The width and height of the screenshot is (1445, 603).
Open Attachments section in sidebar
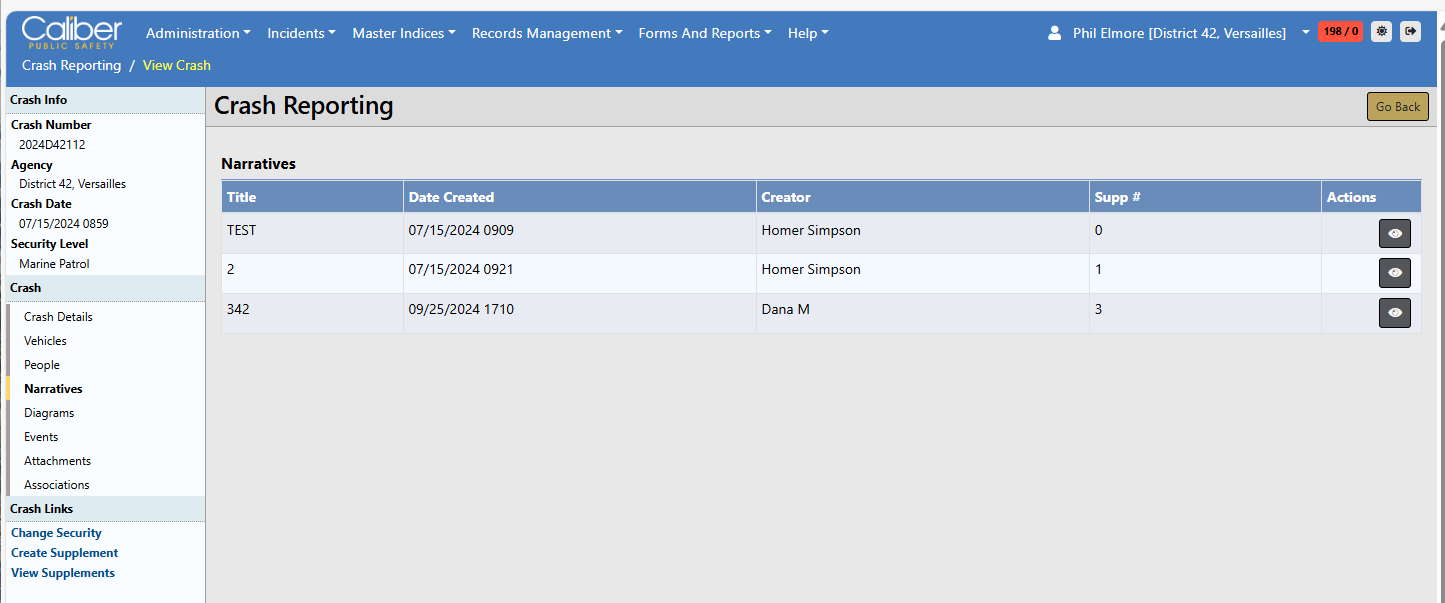coord(57,461)
